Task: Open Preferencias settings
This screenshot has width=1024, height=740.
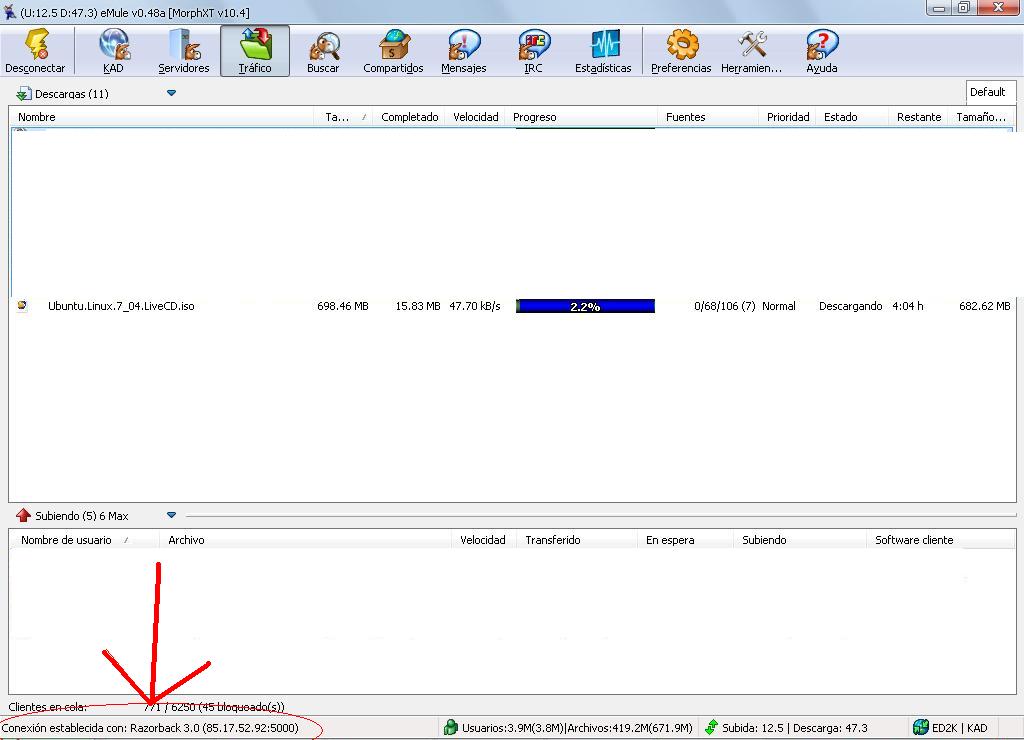Action: coord(681,52)
